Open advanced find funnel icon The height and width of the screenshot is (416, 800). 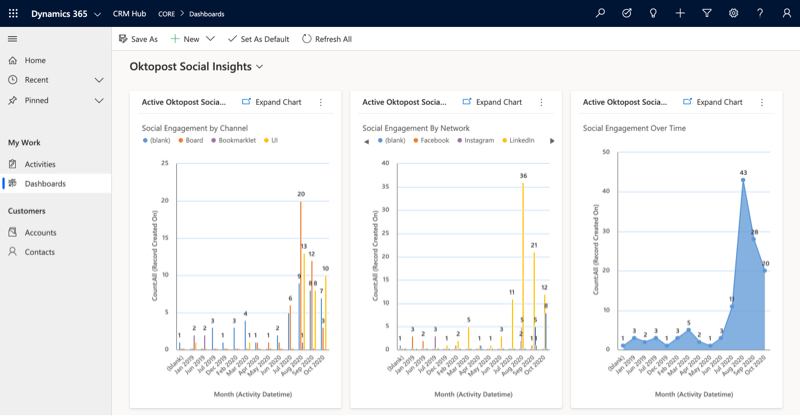tap(707, 13)
